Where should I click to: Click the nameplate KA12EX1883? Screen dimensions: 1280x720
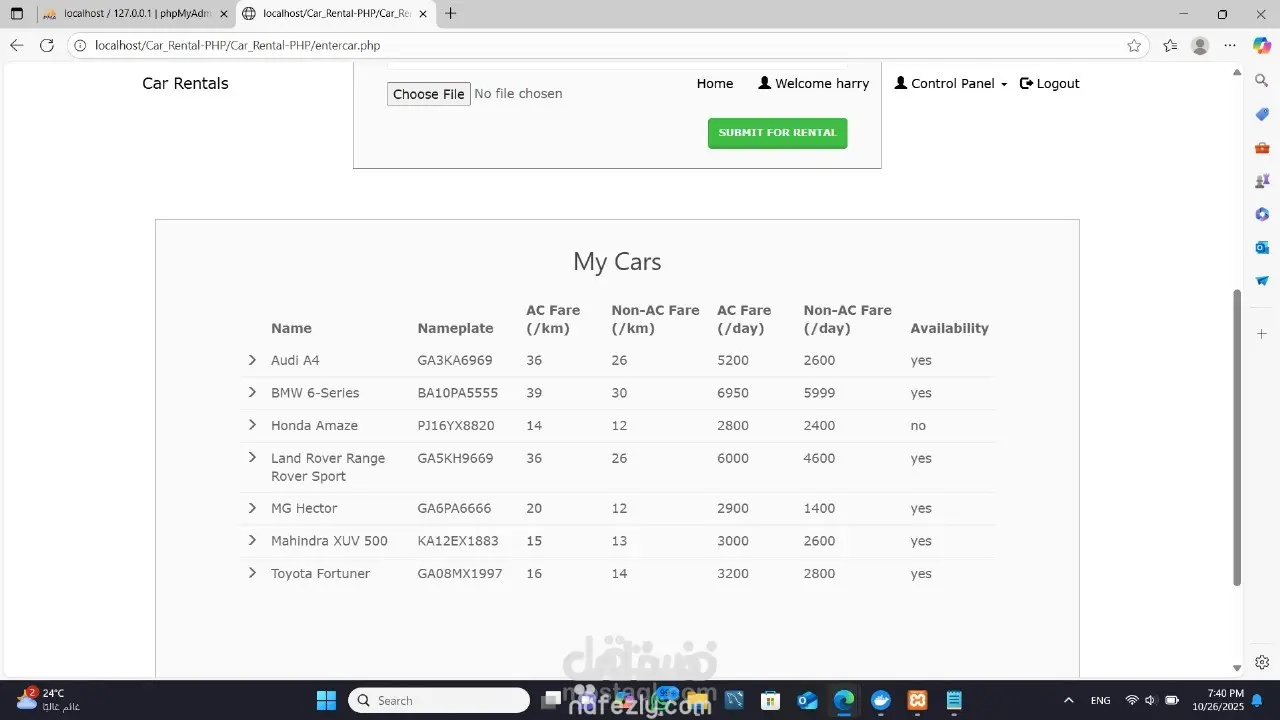tap(458, 541)
